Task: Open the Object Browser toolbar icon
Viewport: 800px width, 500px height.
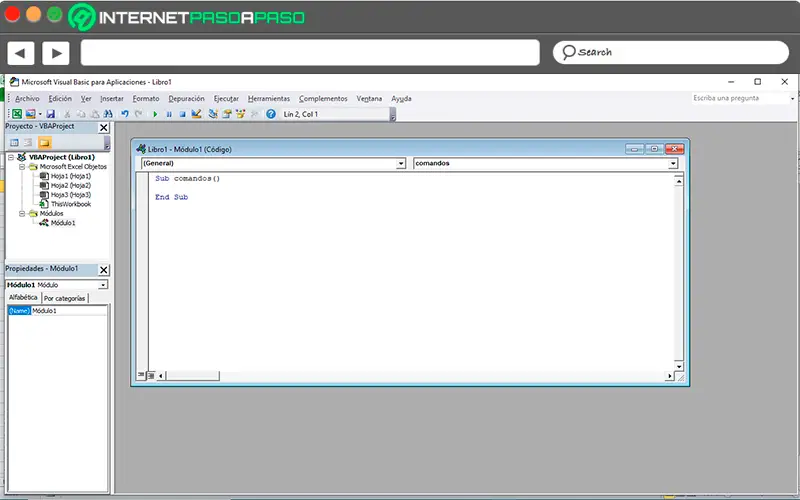Action: click(x=240, y=114)
